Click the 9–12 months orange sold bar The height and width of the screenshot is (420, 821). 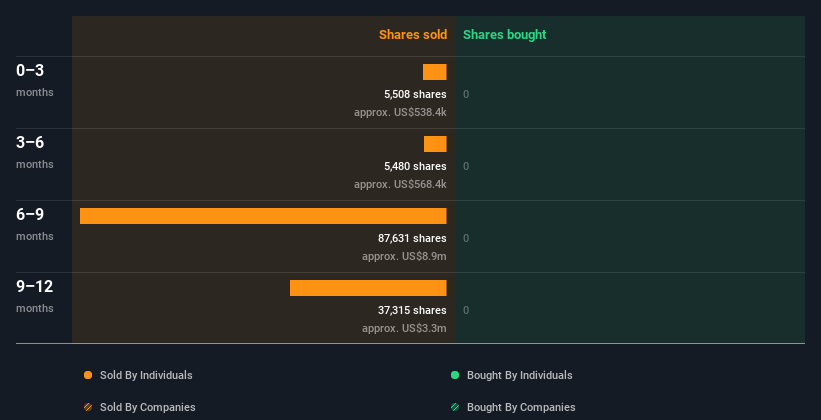point(368,288)
